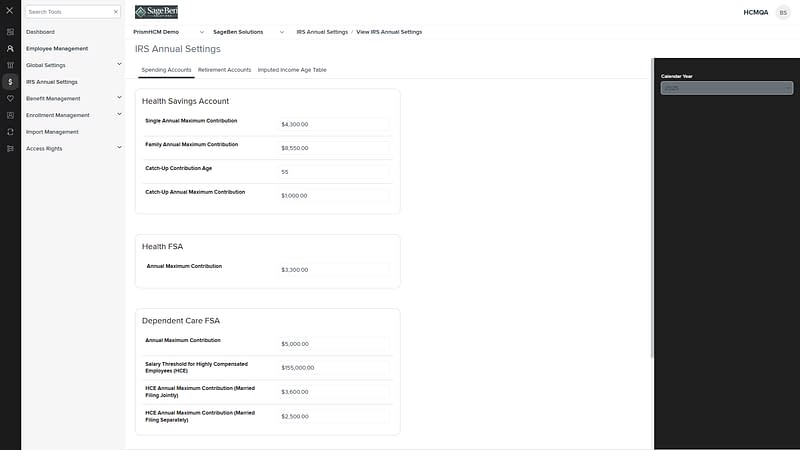Click the Enrollment Management icon in rail
This screenshot has height=450, width=800.
(x=10, y=115)
